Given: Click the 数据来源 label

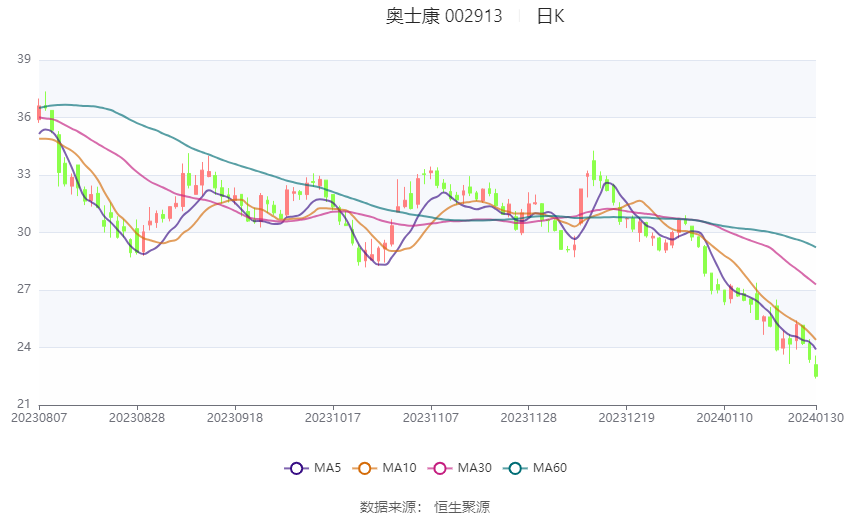Looking at the screenshot, I should 388,507.
